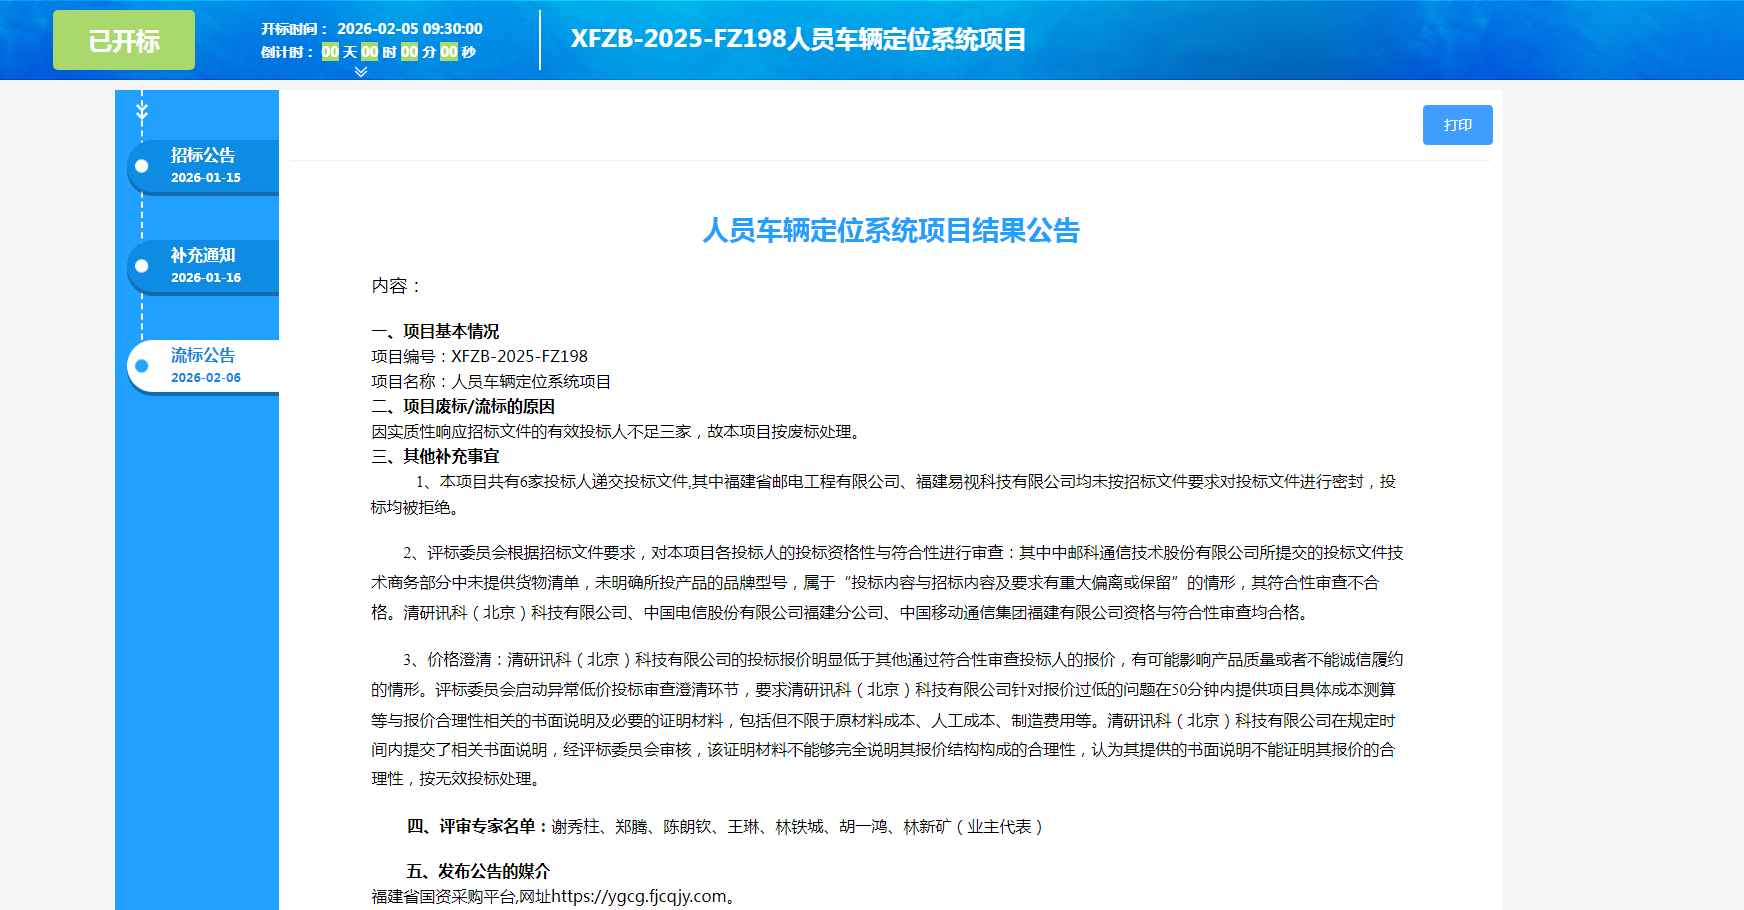Click the countdown hours (时) digit box

(370, 52)
